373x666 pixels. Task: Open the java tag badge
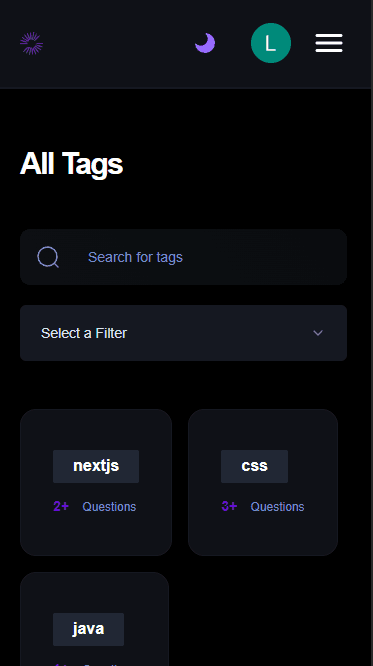coord(88,629)
